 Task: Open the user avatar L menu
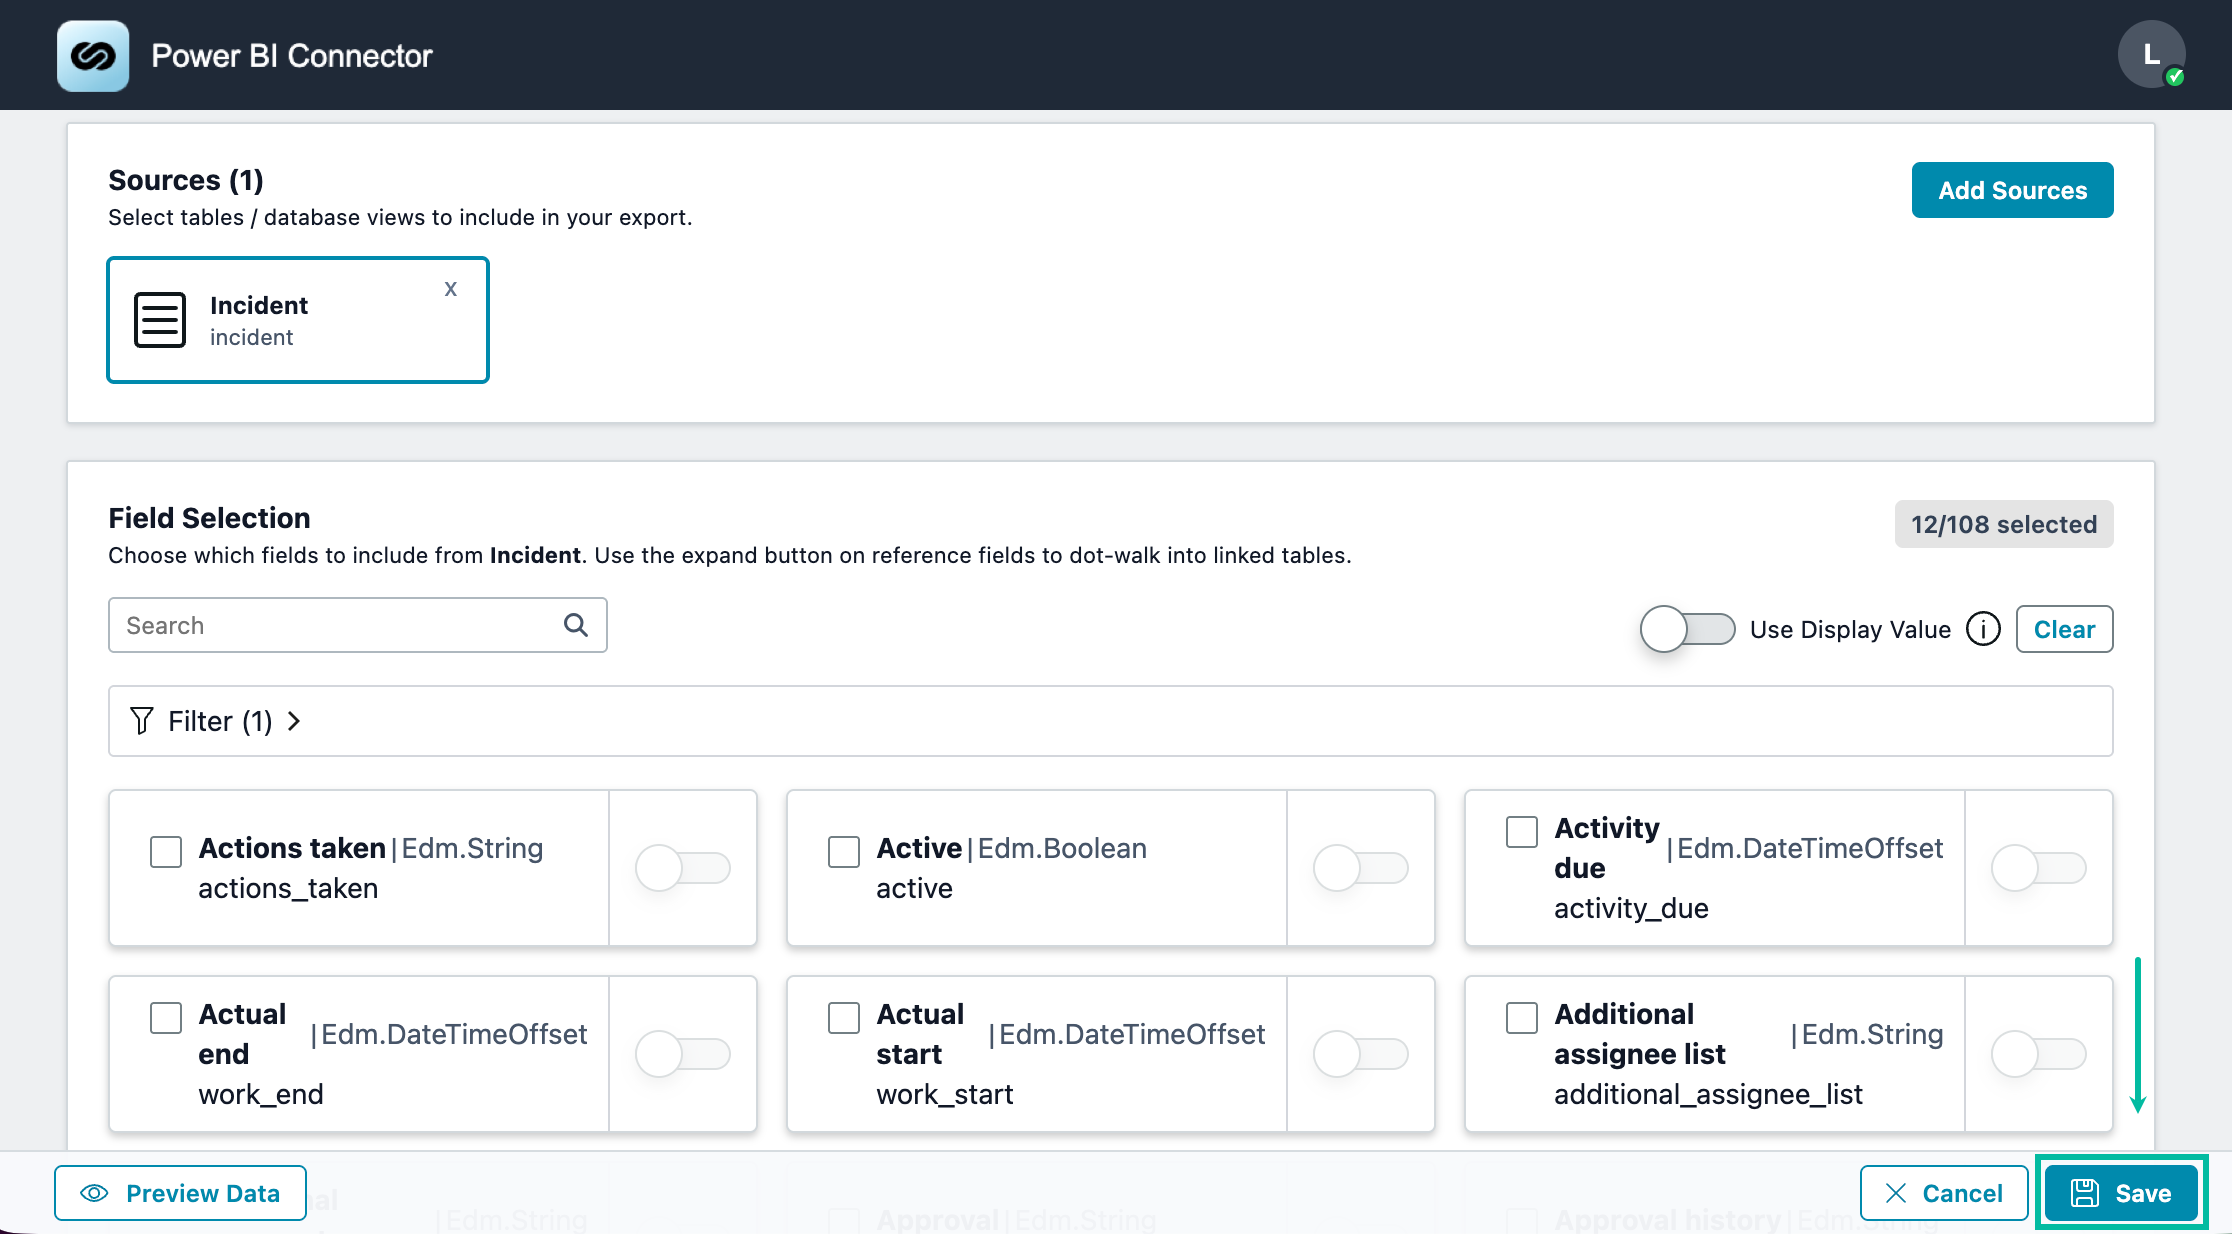(2151, 55)
